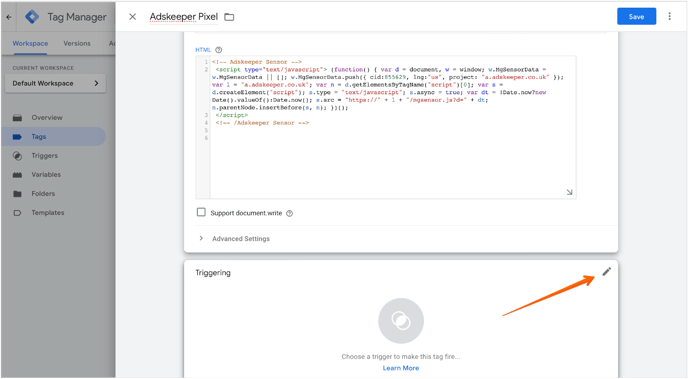Image resolution: width=688 pixels, height=379 pixels.
Task: Click the Tag Manager diamond logo
Action: (32, 17)
